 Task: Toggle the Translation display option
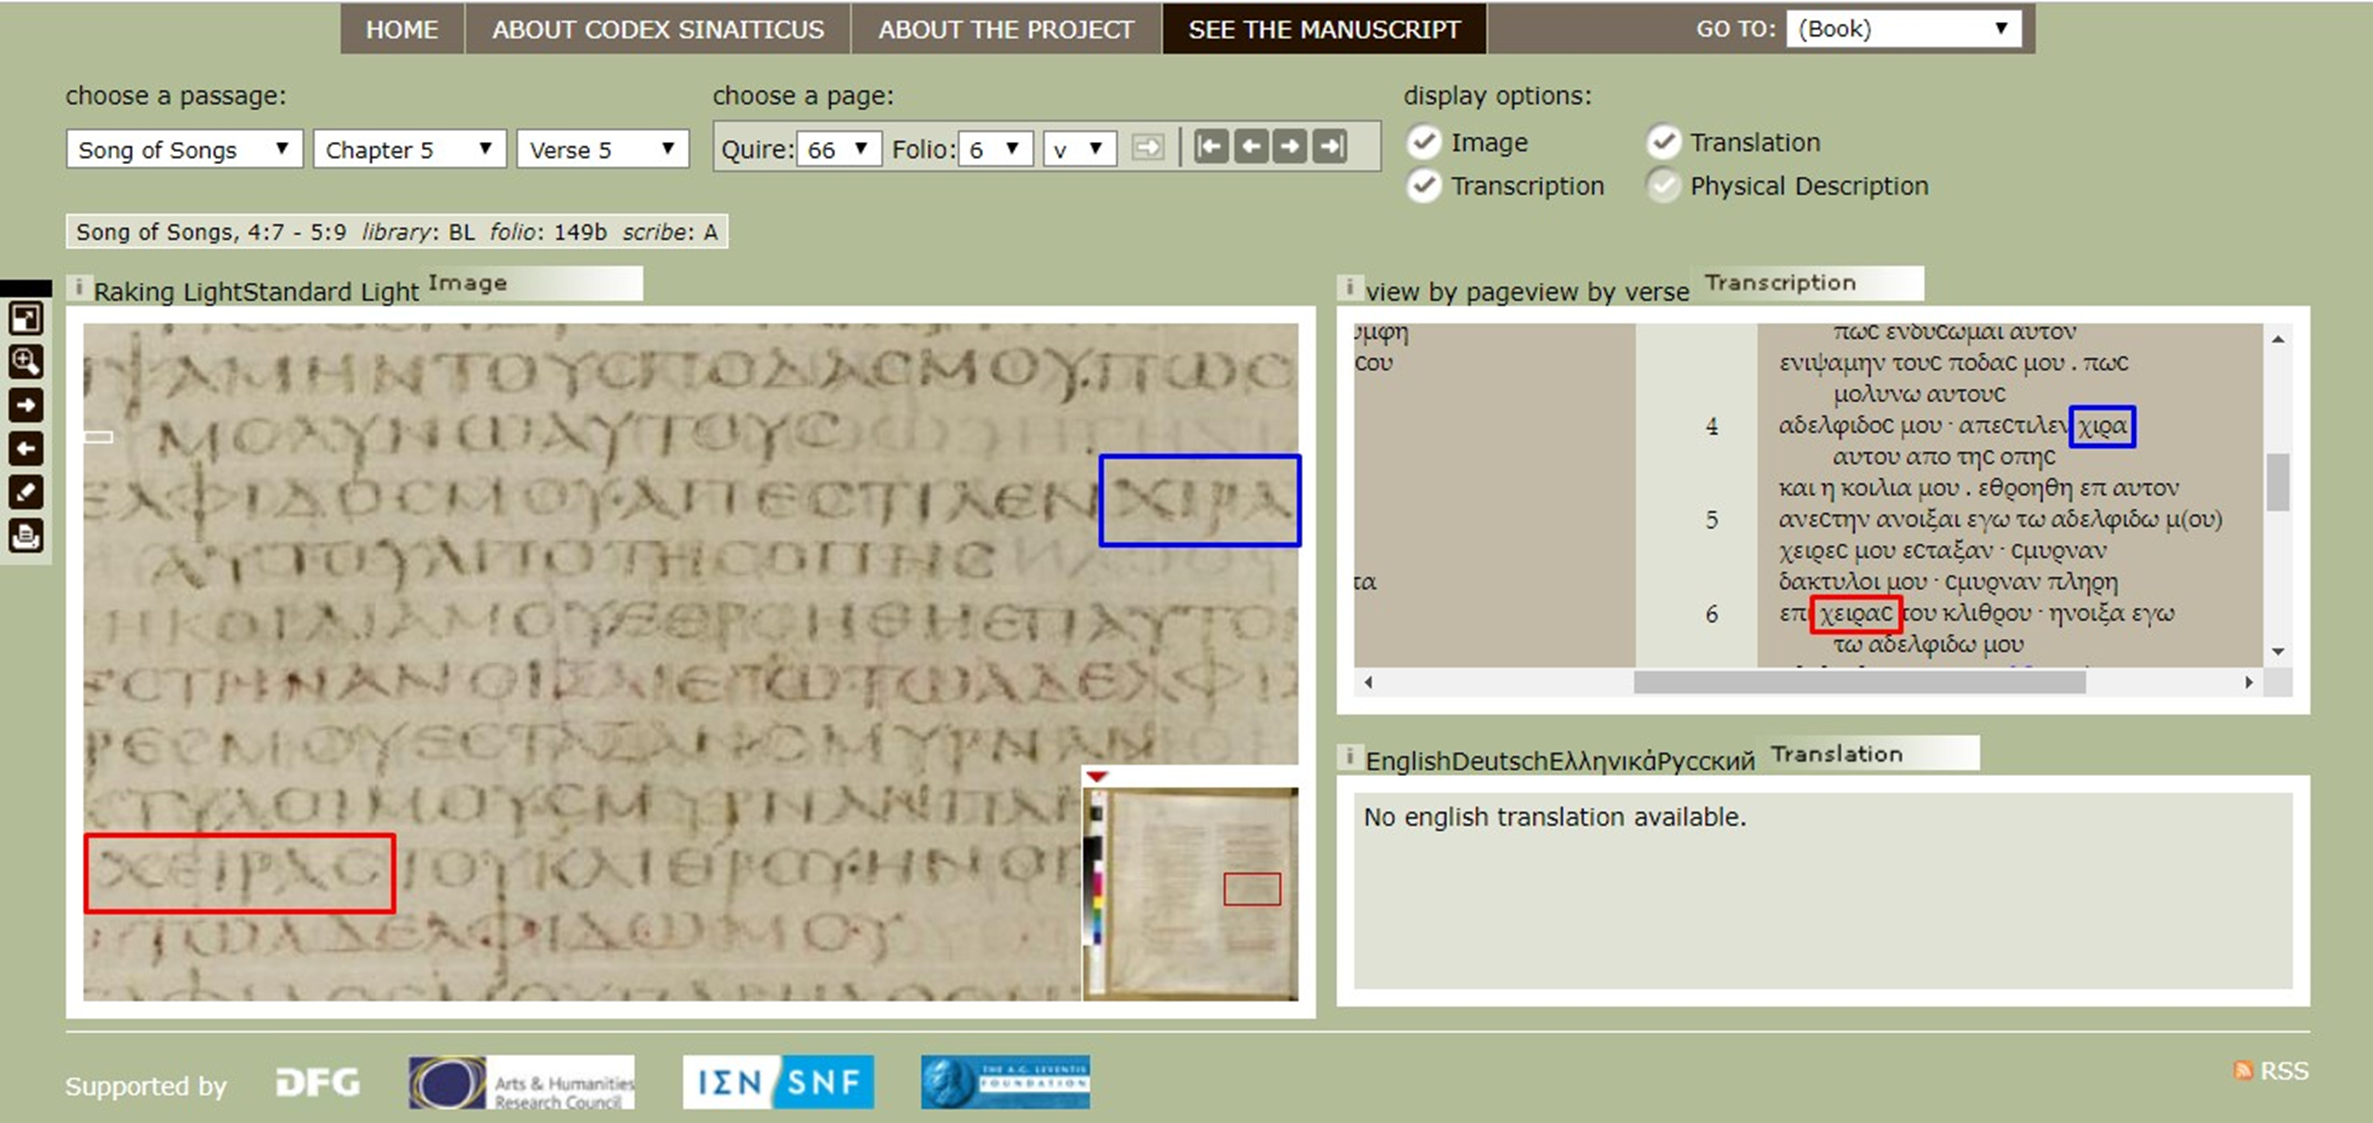click(1663, 142)
